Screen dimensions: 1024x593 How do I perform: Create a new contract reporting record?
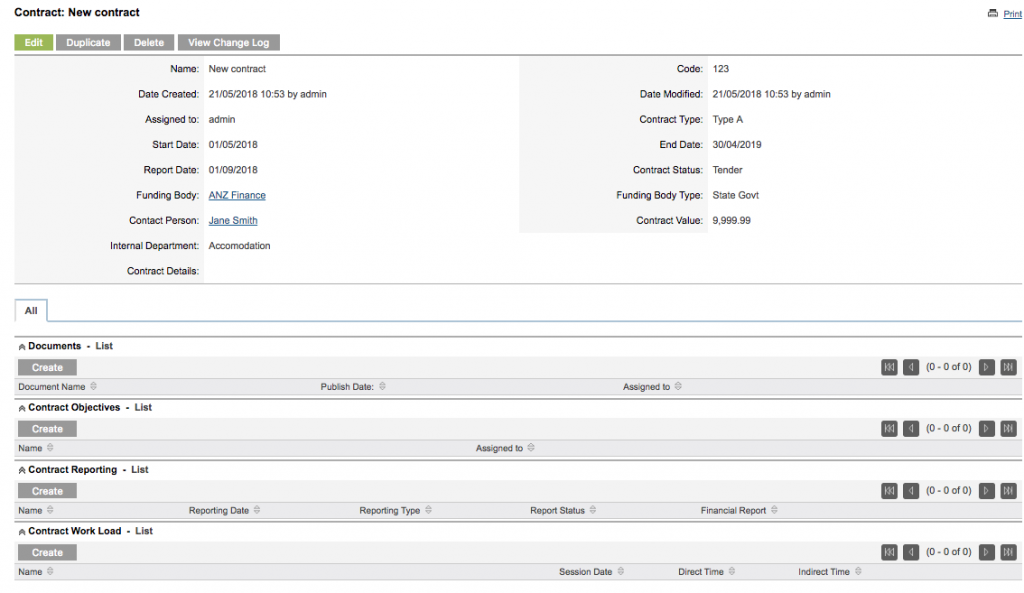point(47,491)
